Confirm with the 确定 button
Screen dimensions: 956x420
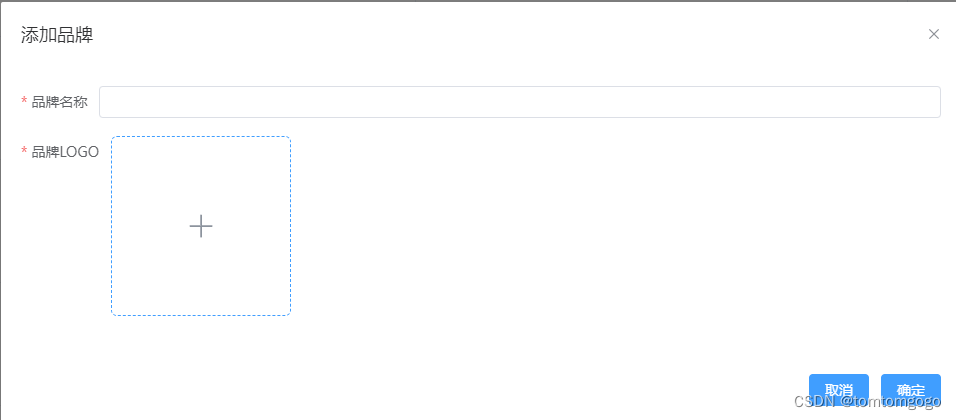pyautogui.click(x=910, y=390)
